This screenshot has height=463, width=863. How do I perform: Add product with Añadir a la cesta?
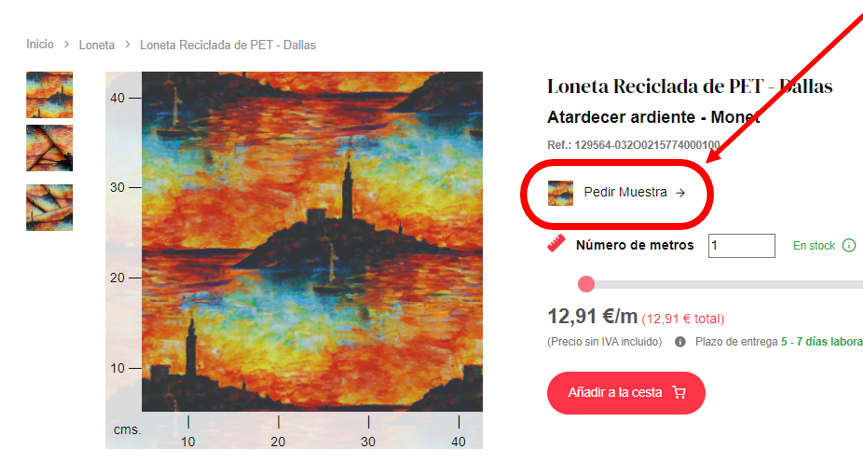coord(626,393)
